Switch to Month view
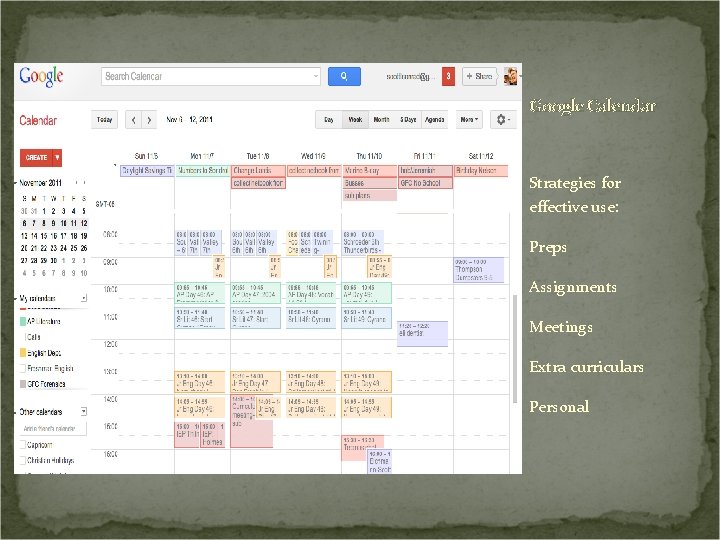Image resolution: width=720 pixels, height=540 pixels. pyautogui.click(x=381, y=120)
